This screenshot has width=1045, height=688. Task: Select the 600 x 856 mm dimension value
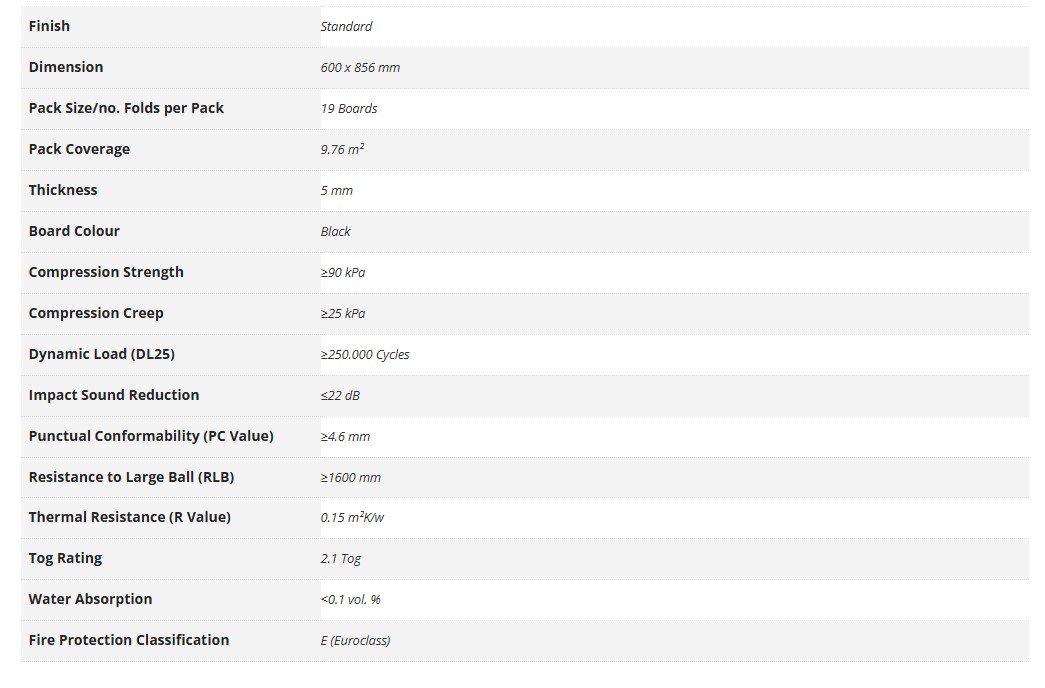tap(360, 68)
